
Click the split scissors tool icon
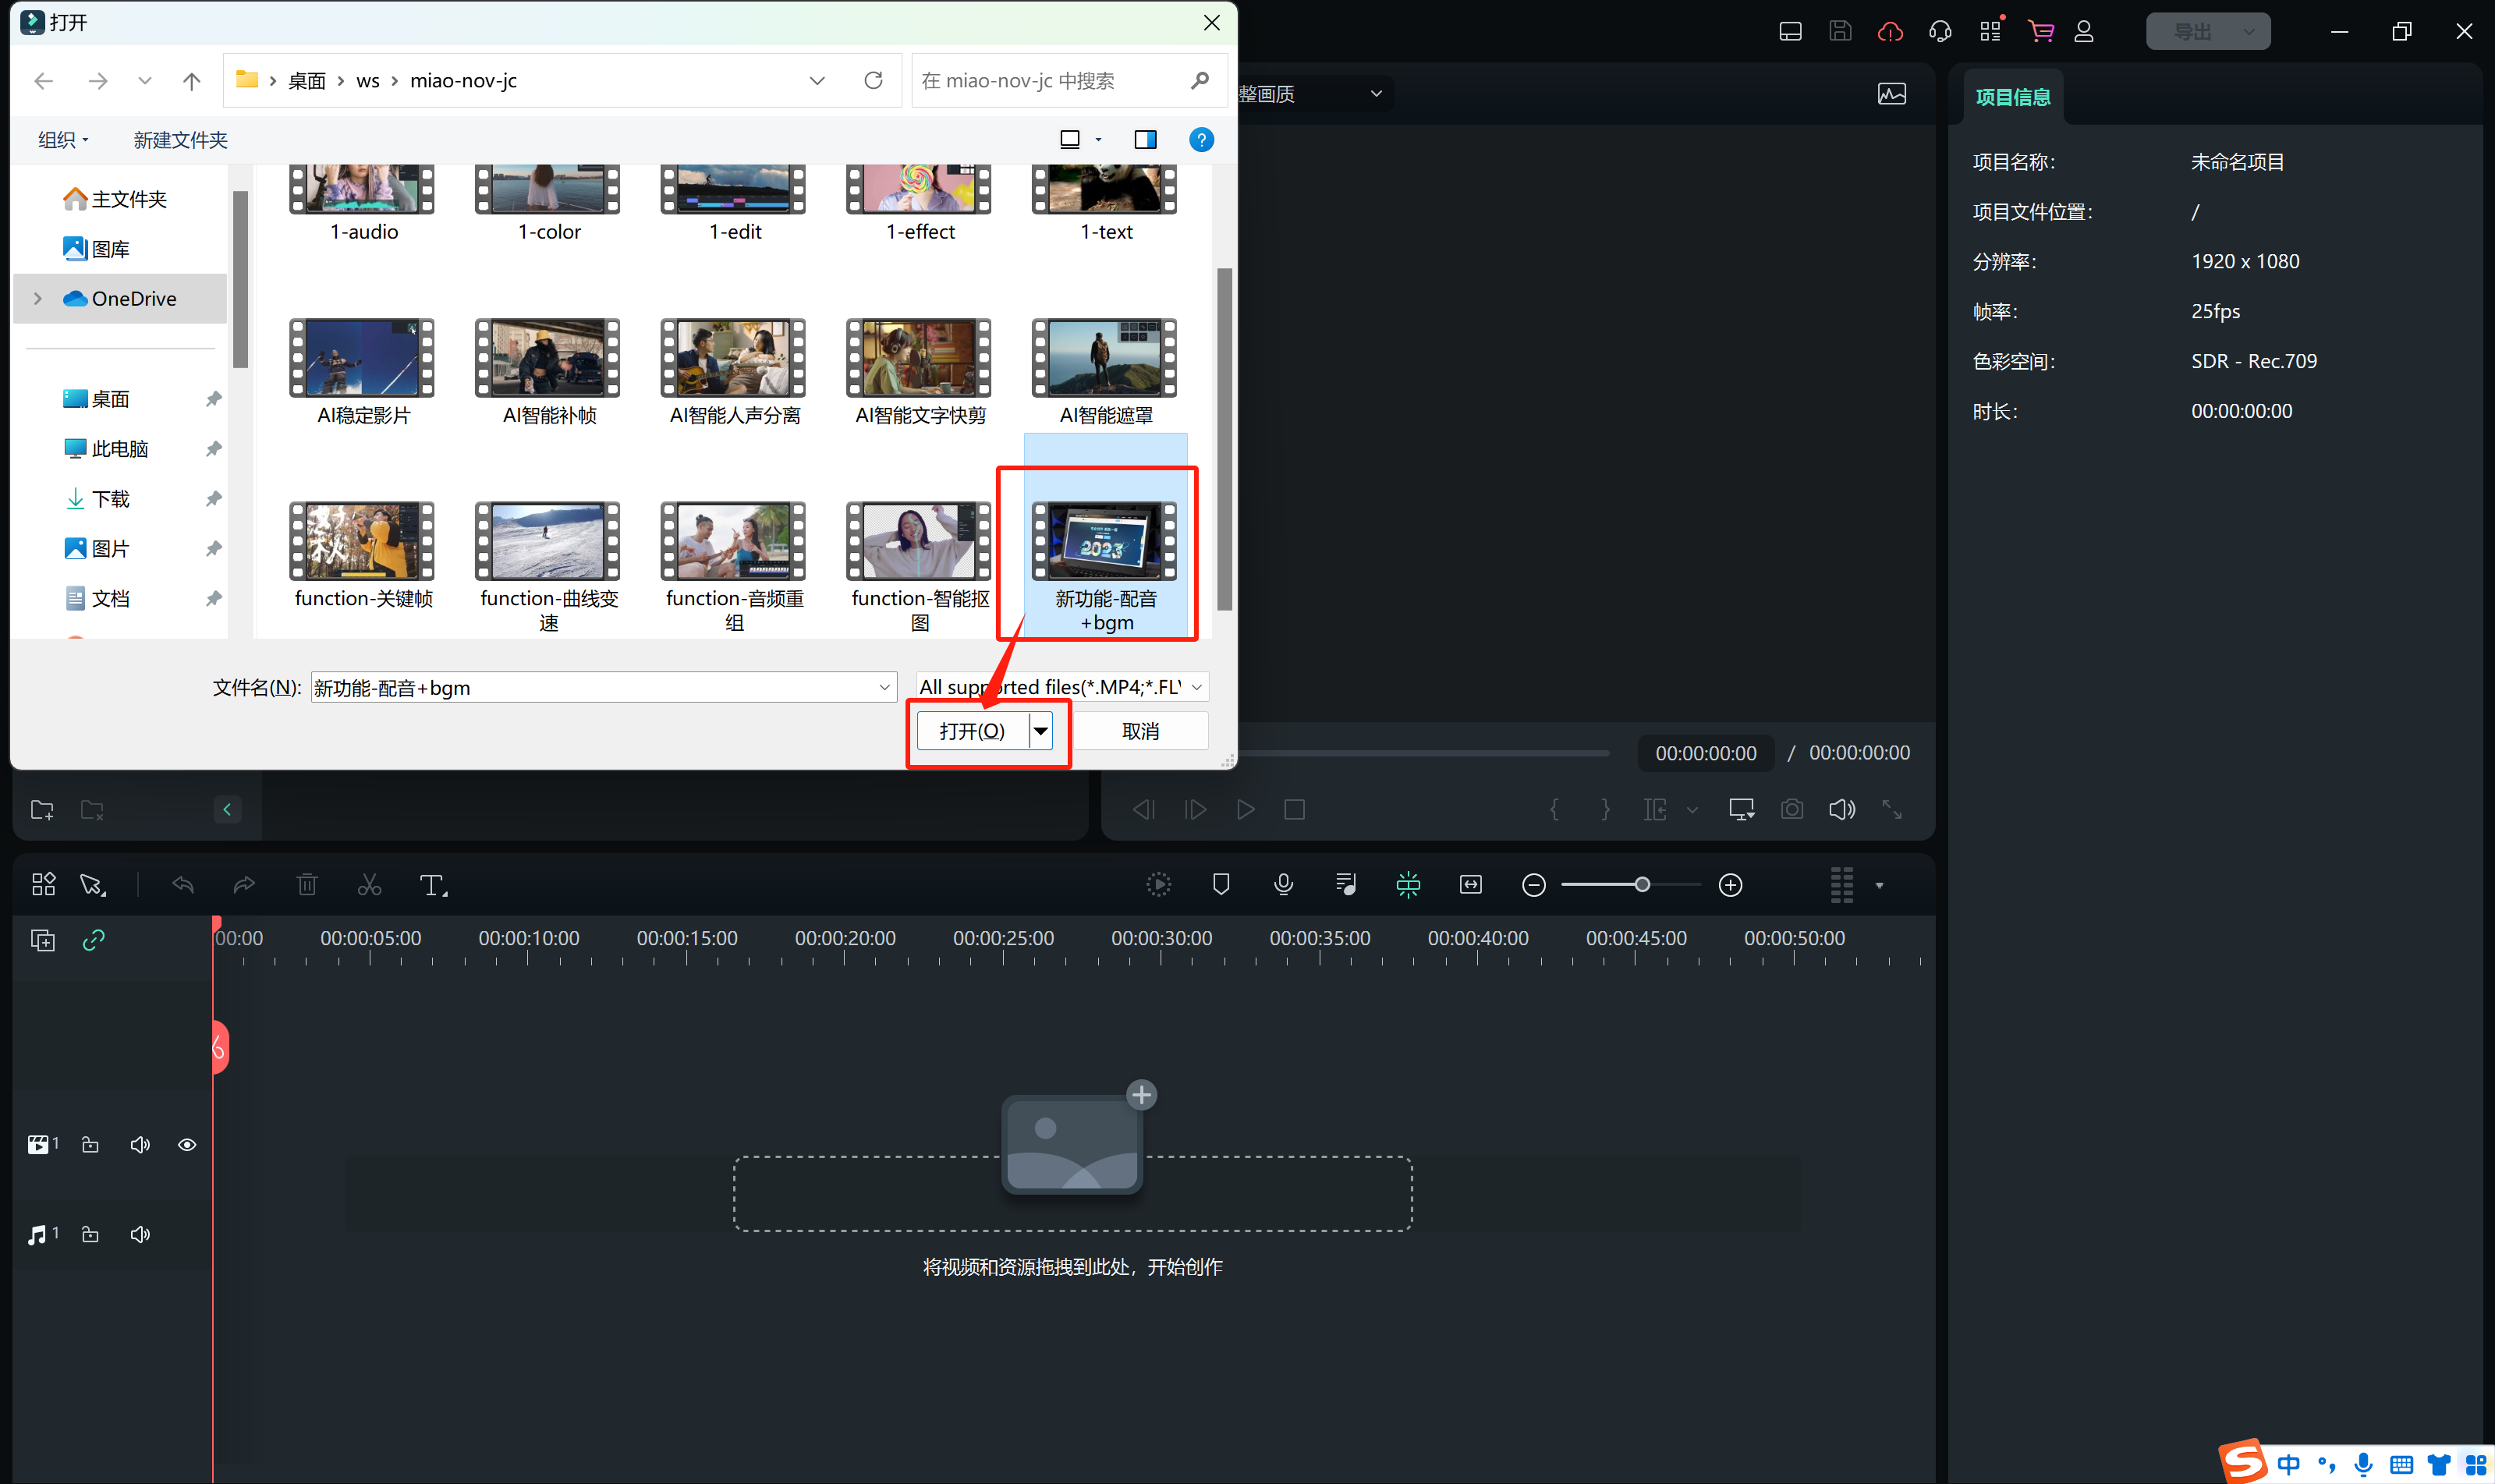click(369, 885)
